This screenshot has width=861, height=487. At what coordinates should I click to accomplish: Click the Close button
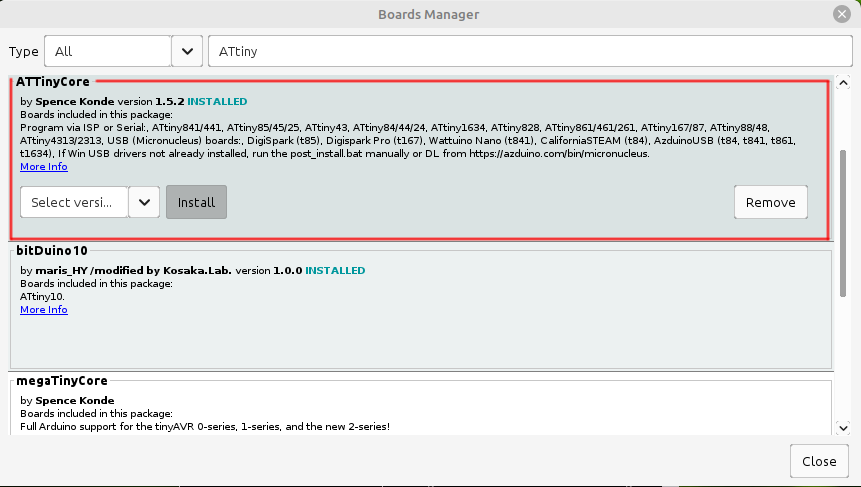(819, 461)
